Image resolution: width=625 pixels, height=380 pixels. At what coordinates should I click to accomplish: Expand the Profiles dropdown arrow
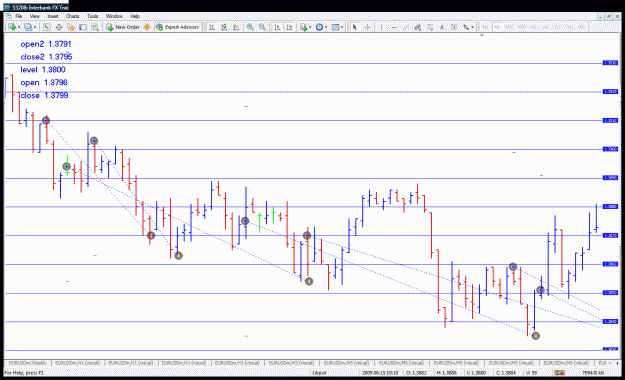pos(35,27)
